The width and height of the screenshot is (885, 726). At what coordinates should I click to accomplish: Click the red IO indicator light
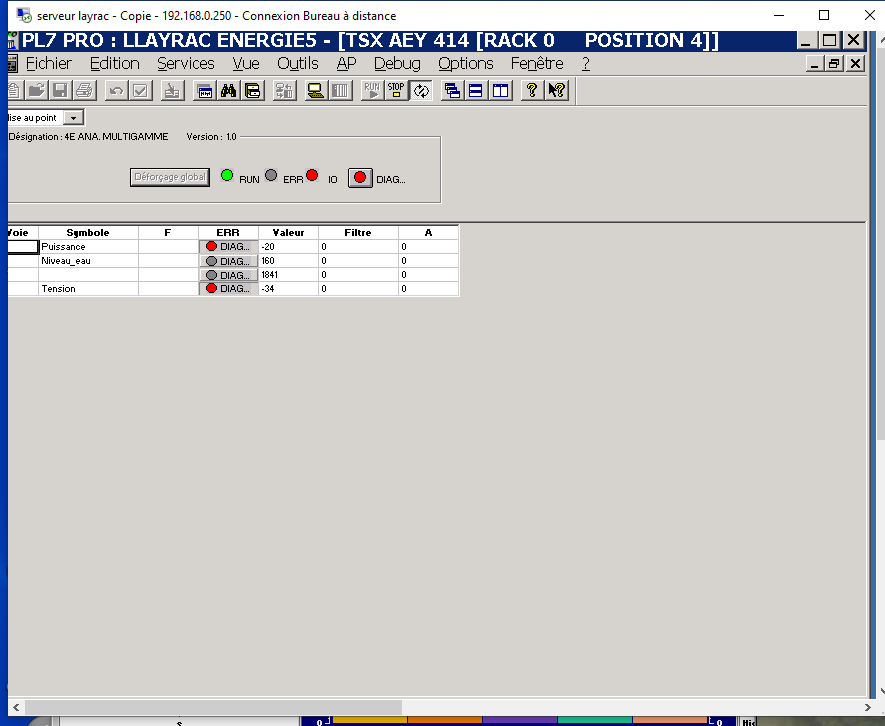coord(312,175)
